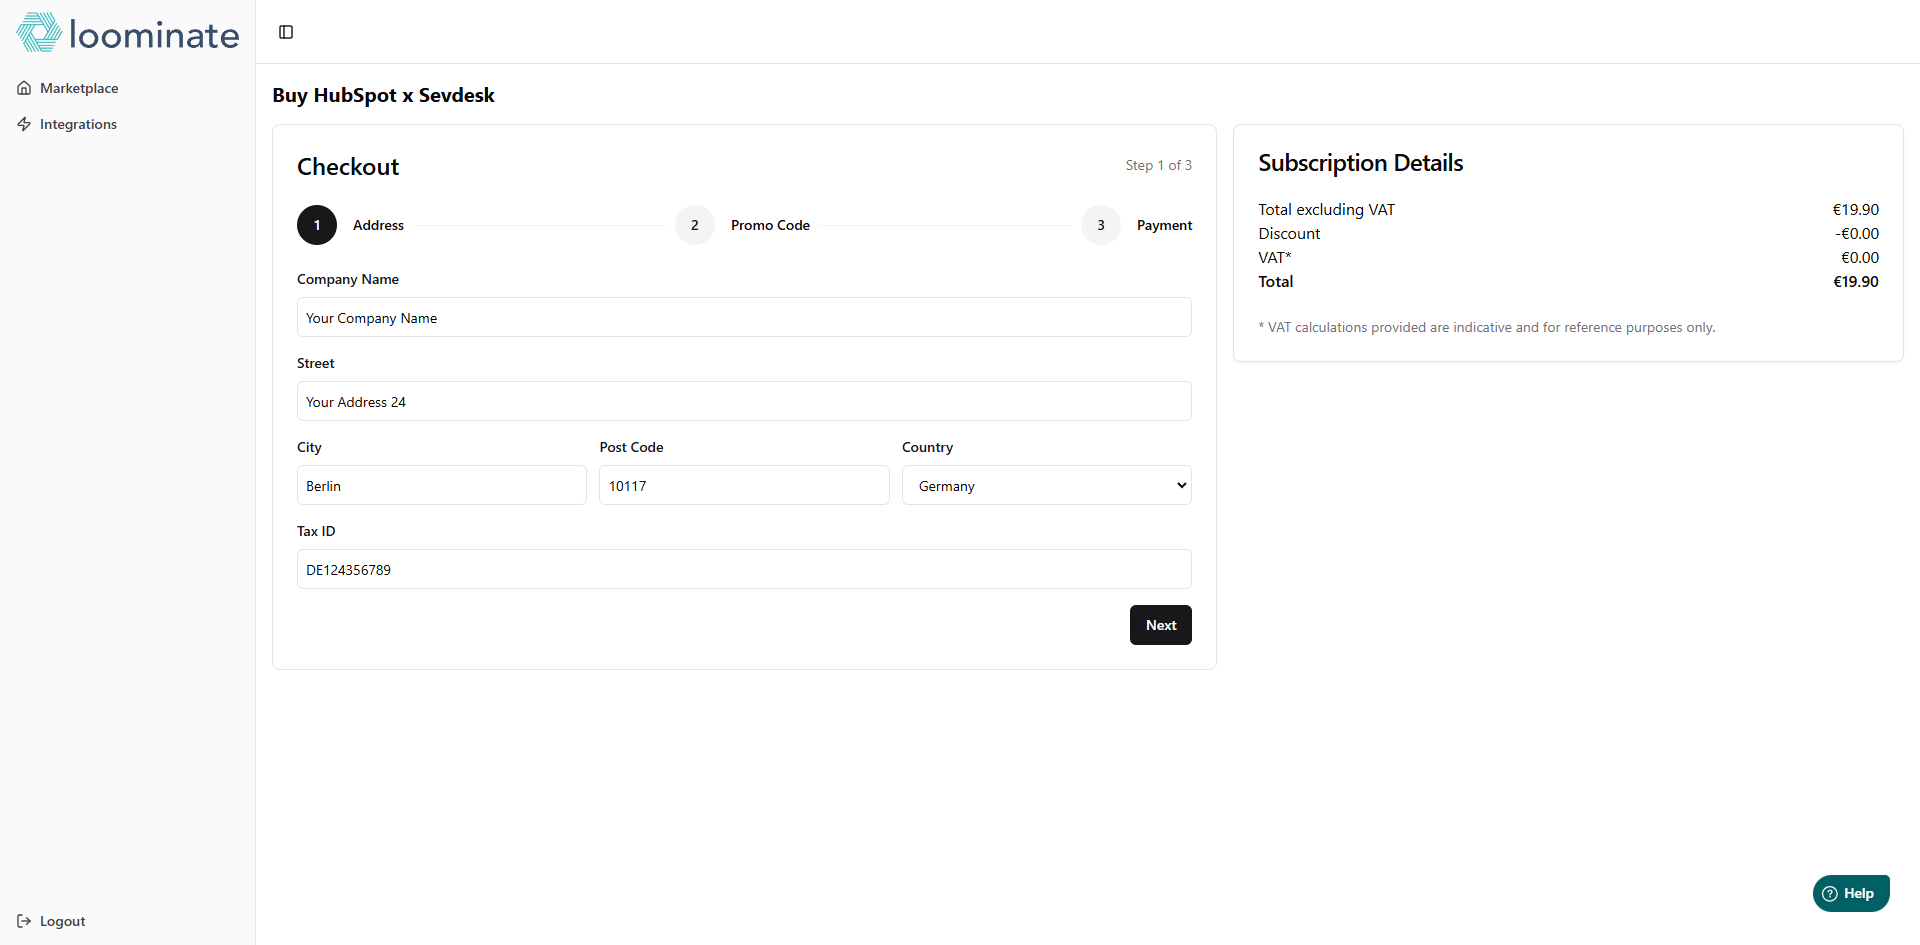The height and width of the screenshot is (945, 1920).
Task: Click the Promo Code step label
Action: (770, 225)
